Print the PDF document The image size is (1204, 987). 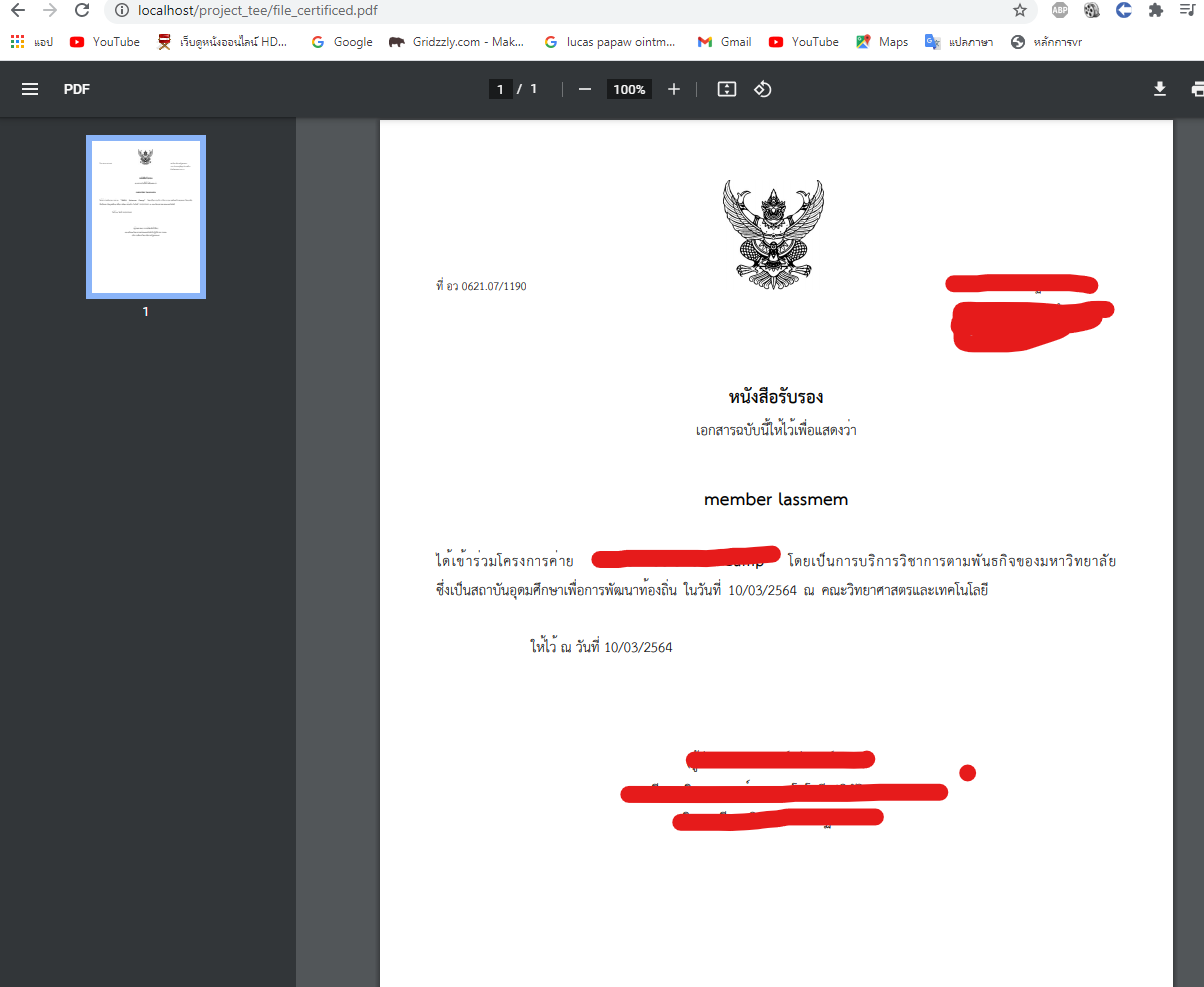coord(1197,89)
